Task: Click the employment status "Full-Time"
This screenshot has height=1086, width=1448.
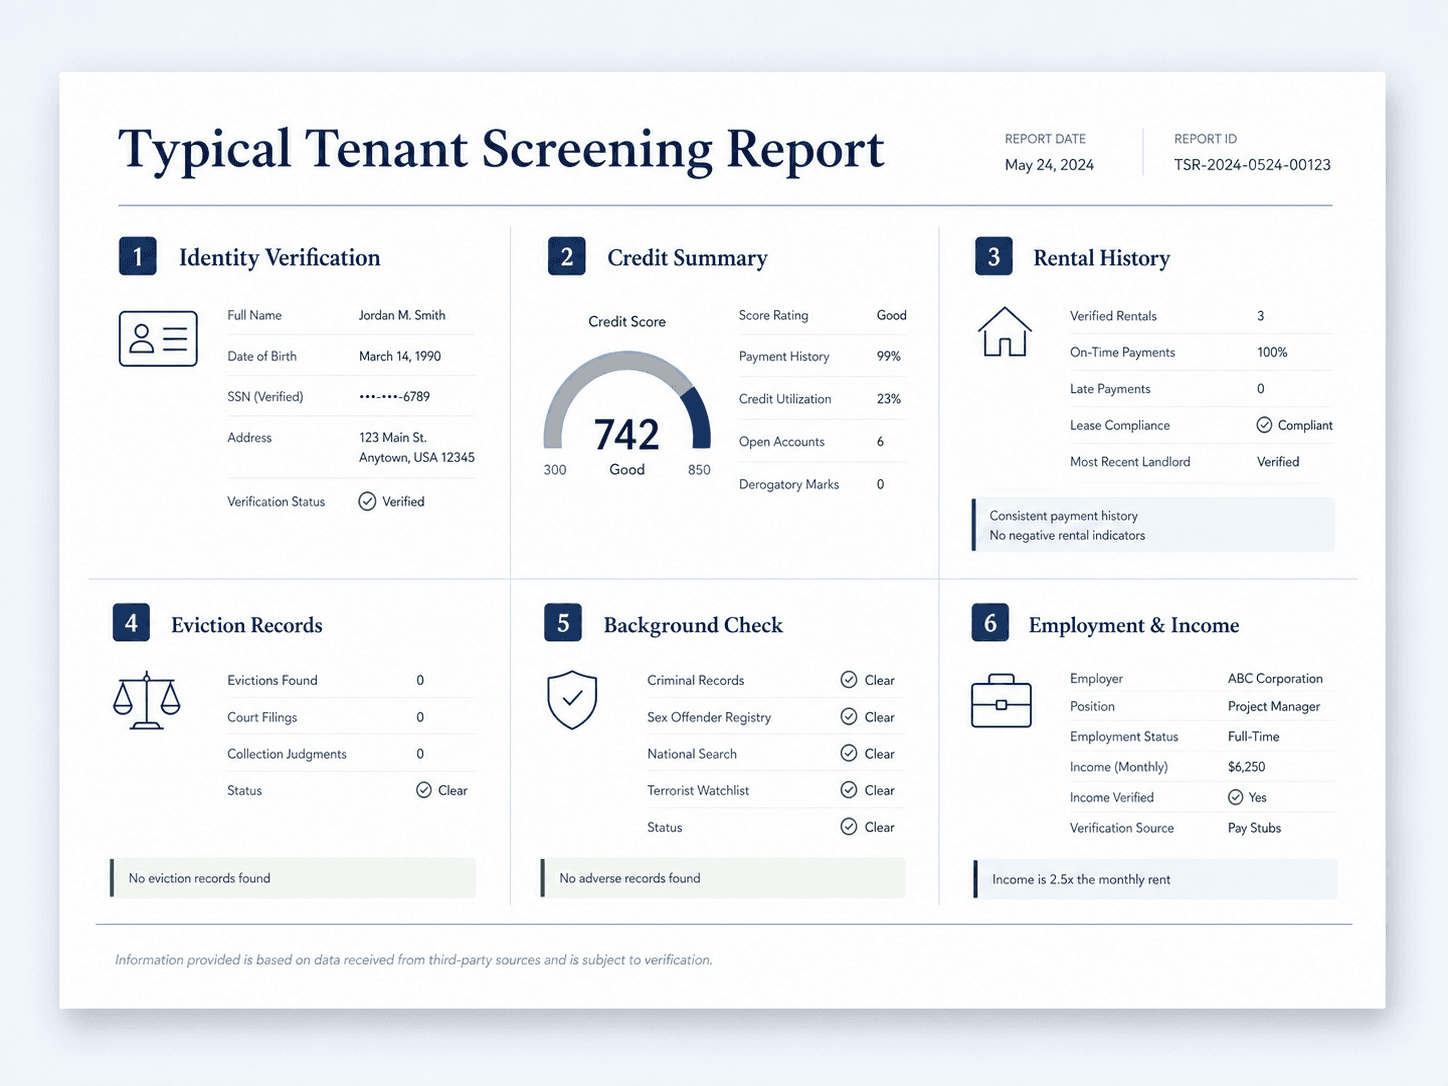Action: (1254, 736)
